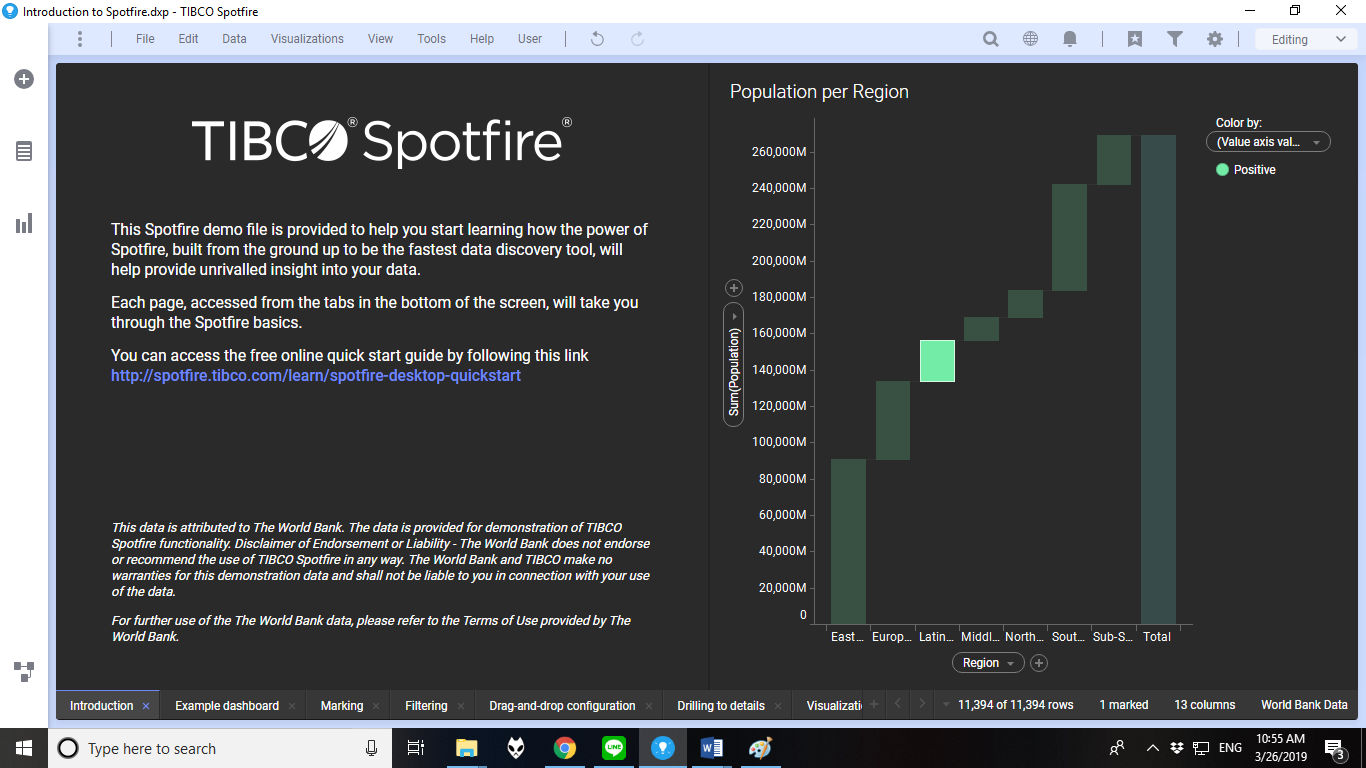Image resolution: width=1366 pixels, height=768 pixels.
Task: Open the Editing mode dropdown
Action: click(x=1306, y=39)
